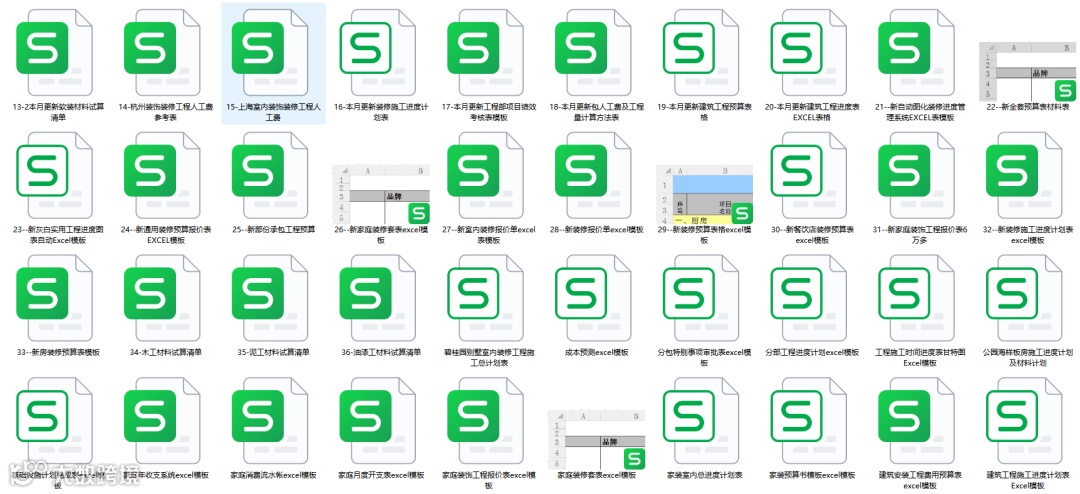Click the file name 家庭装饰工程报价表excel模板
Image resolution: width=1080 pixels, height=494 pixels.
click(x=488, y=480)
